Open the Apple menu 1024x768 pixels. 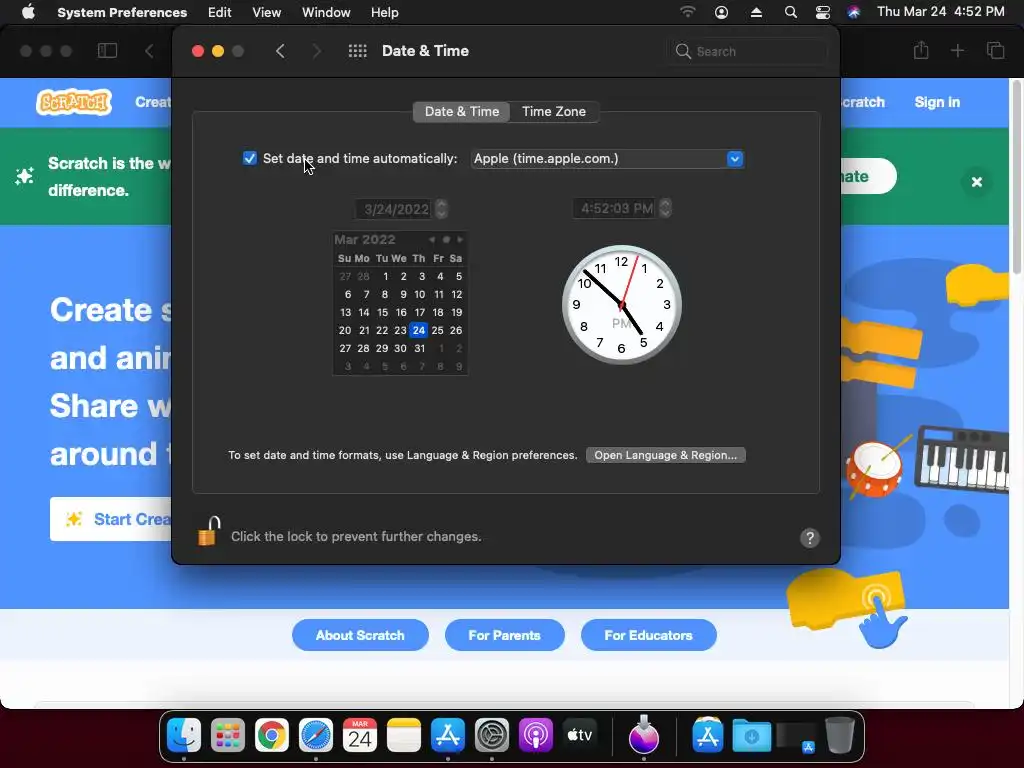(x=28, y=12)
